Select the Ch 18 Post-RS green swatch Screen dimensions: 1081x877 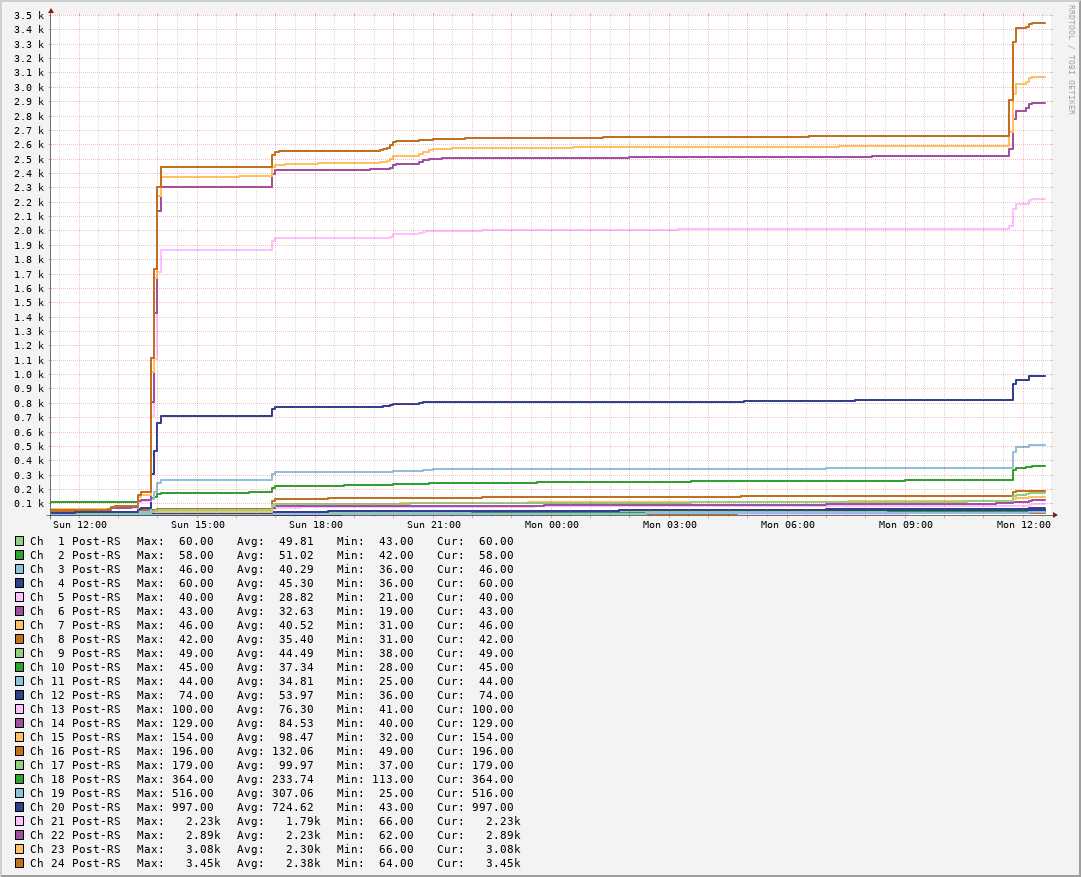19,779
